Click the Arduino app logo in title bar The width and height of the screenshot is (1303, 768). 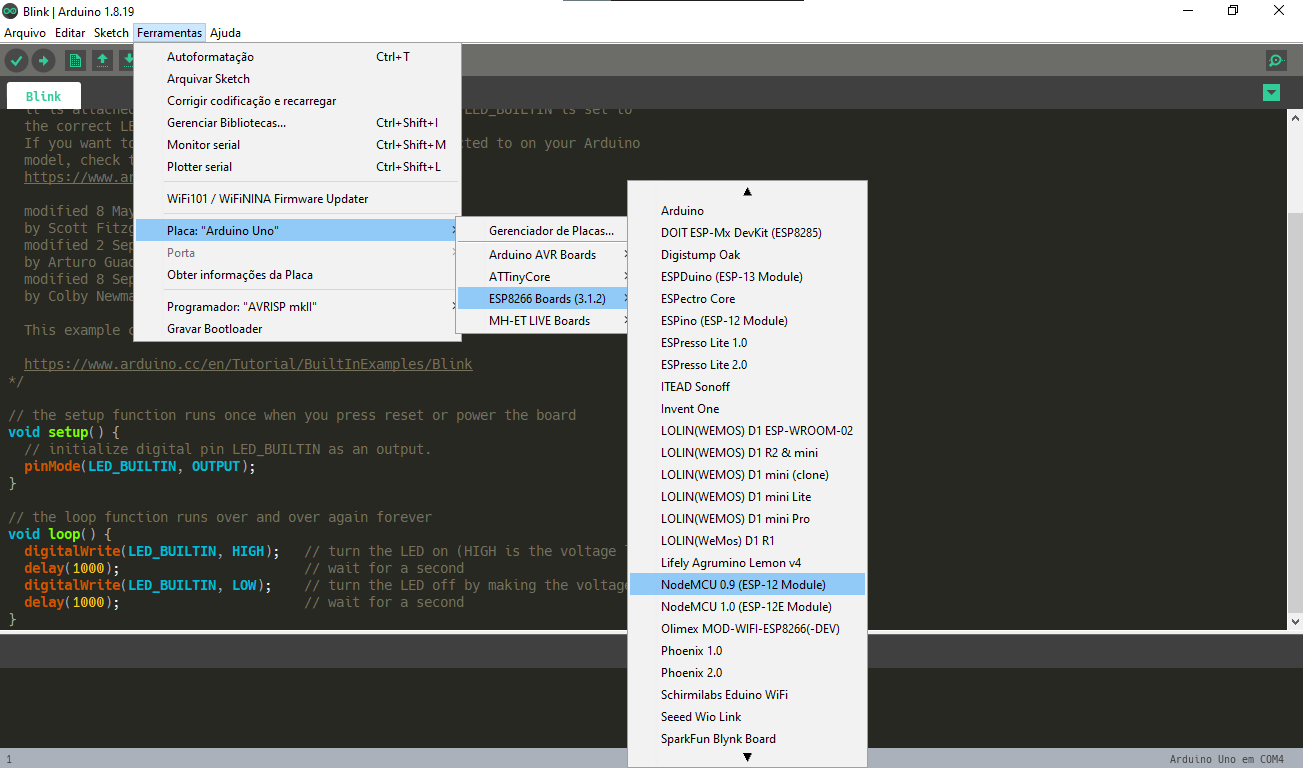[x=9, y=10]
